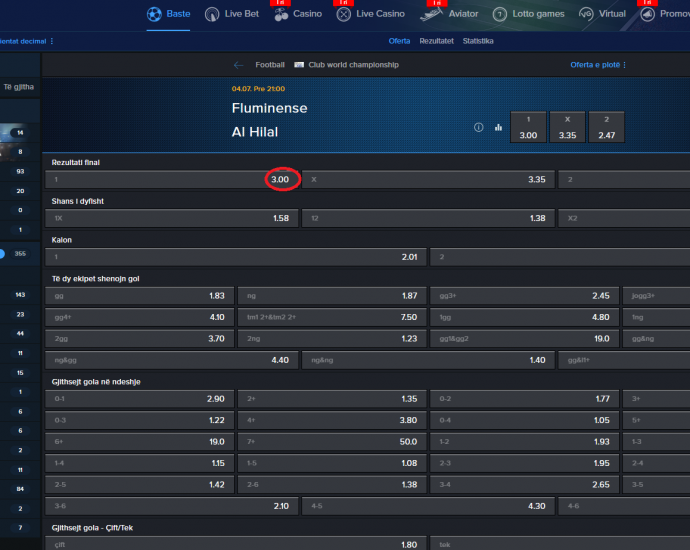Pick total goals 3-6 at 2.10

(172, 506)
